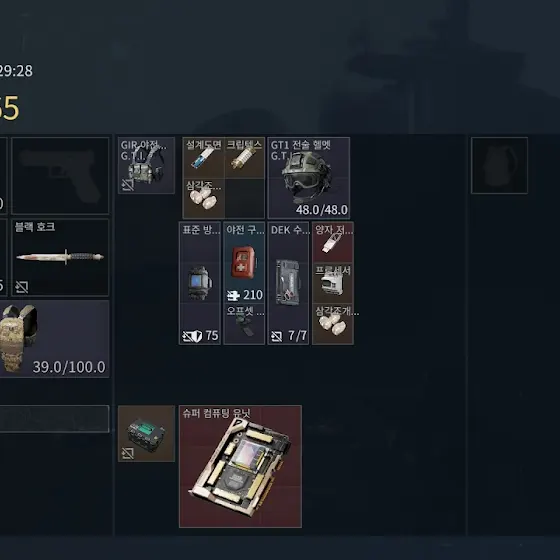Image resolution: width=560 pixels, height=560 pixels.
Task: Click the 슈퍼 컴퓨팅 유닛 item
Action: click(240, 466)
